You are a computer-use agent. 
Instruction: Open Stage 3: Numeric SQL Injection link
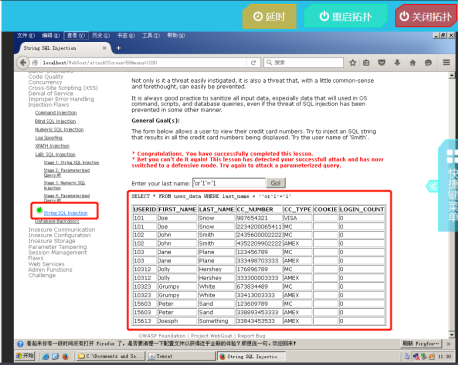[x=64, y=185]
